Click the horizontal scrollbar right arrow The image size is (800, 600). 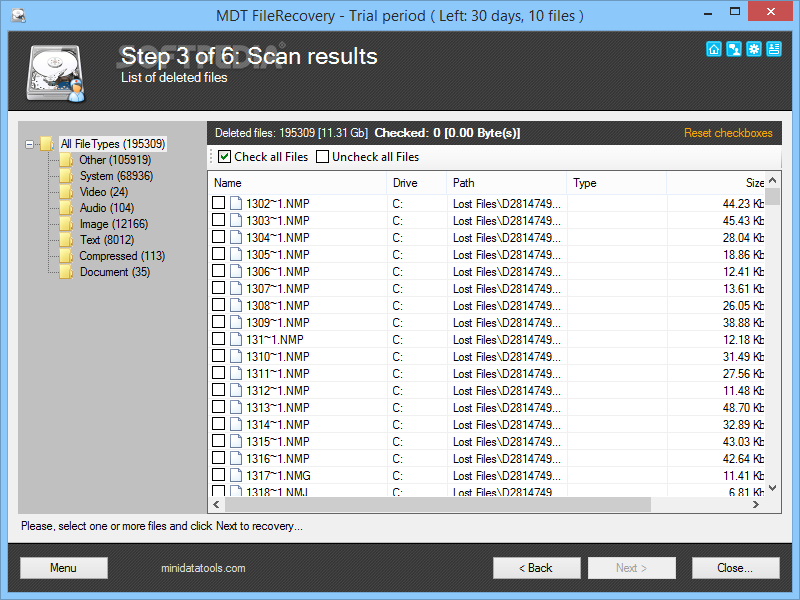pos(756,505)
